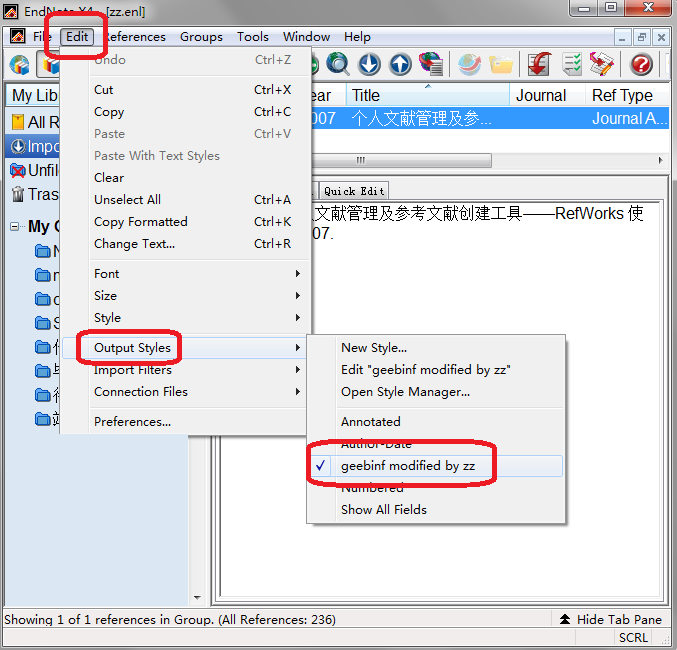Minimize the inner zz.enl library window
This screenshot has width=677, height=650.
pyautogui.click(x=622, y=38)
